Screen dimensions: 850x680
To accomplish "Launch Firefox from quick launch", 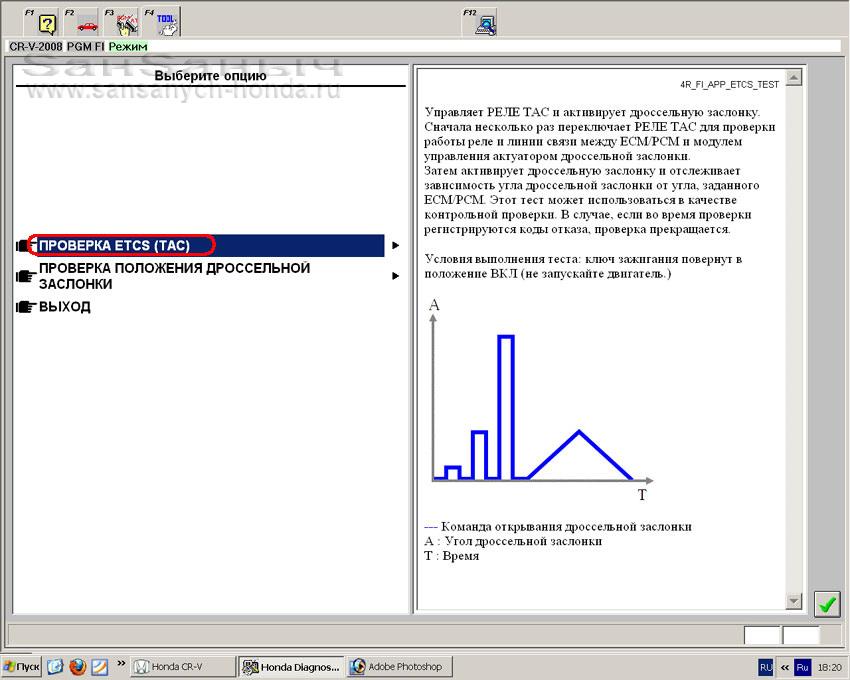I will tap(78, 666).
